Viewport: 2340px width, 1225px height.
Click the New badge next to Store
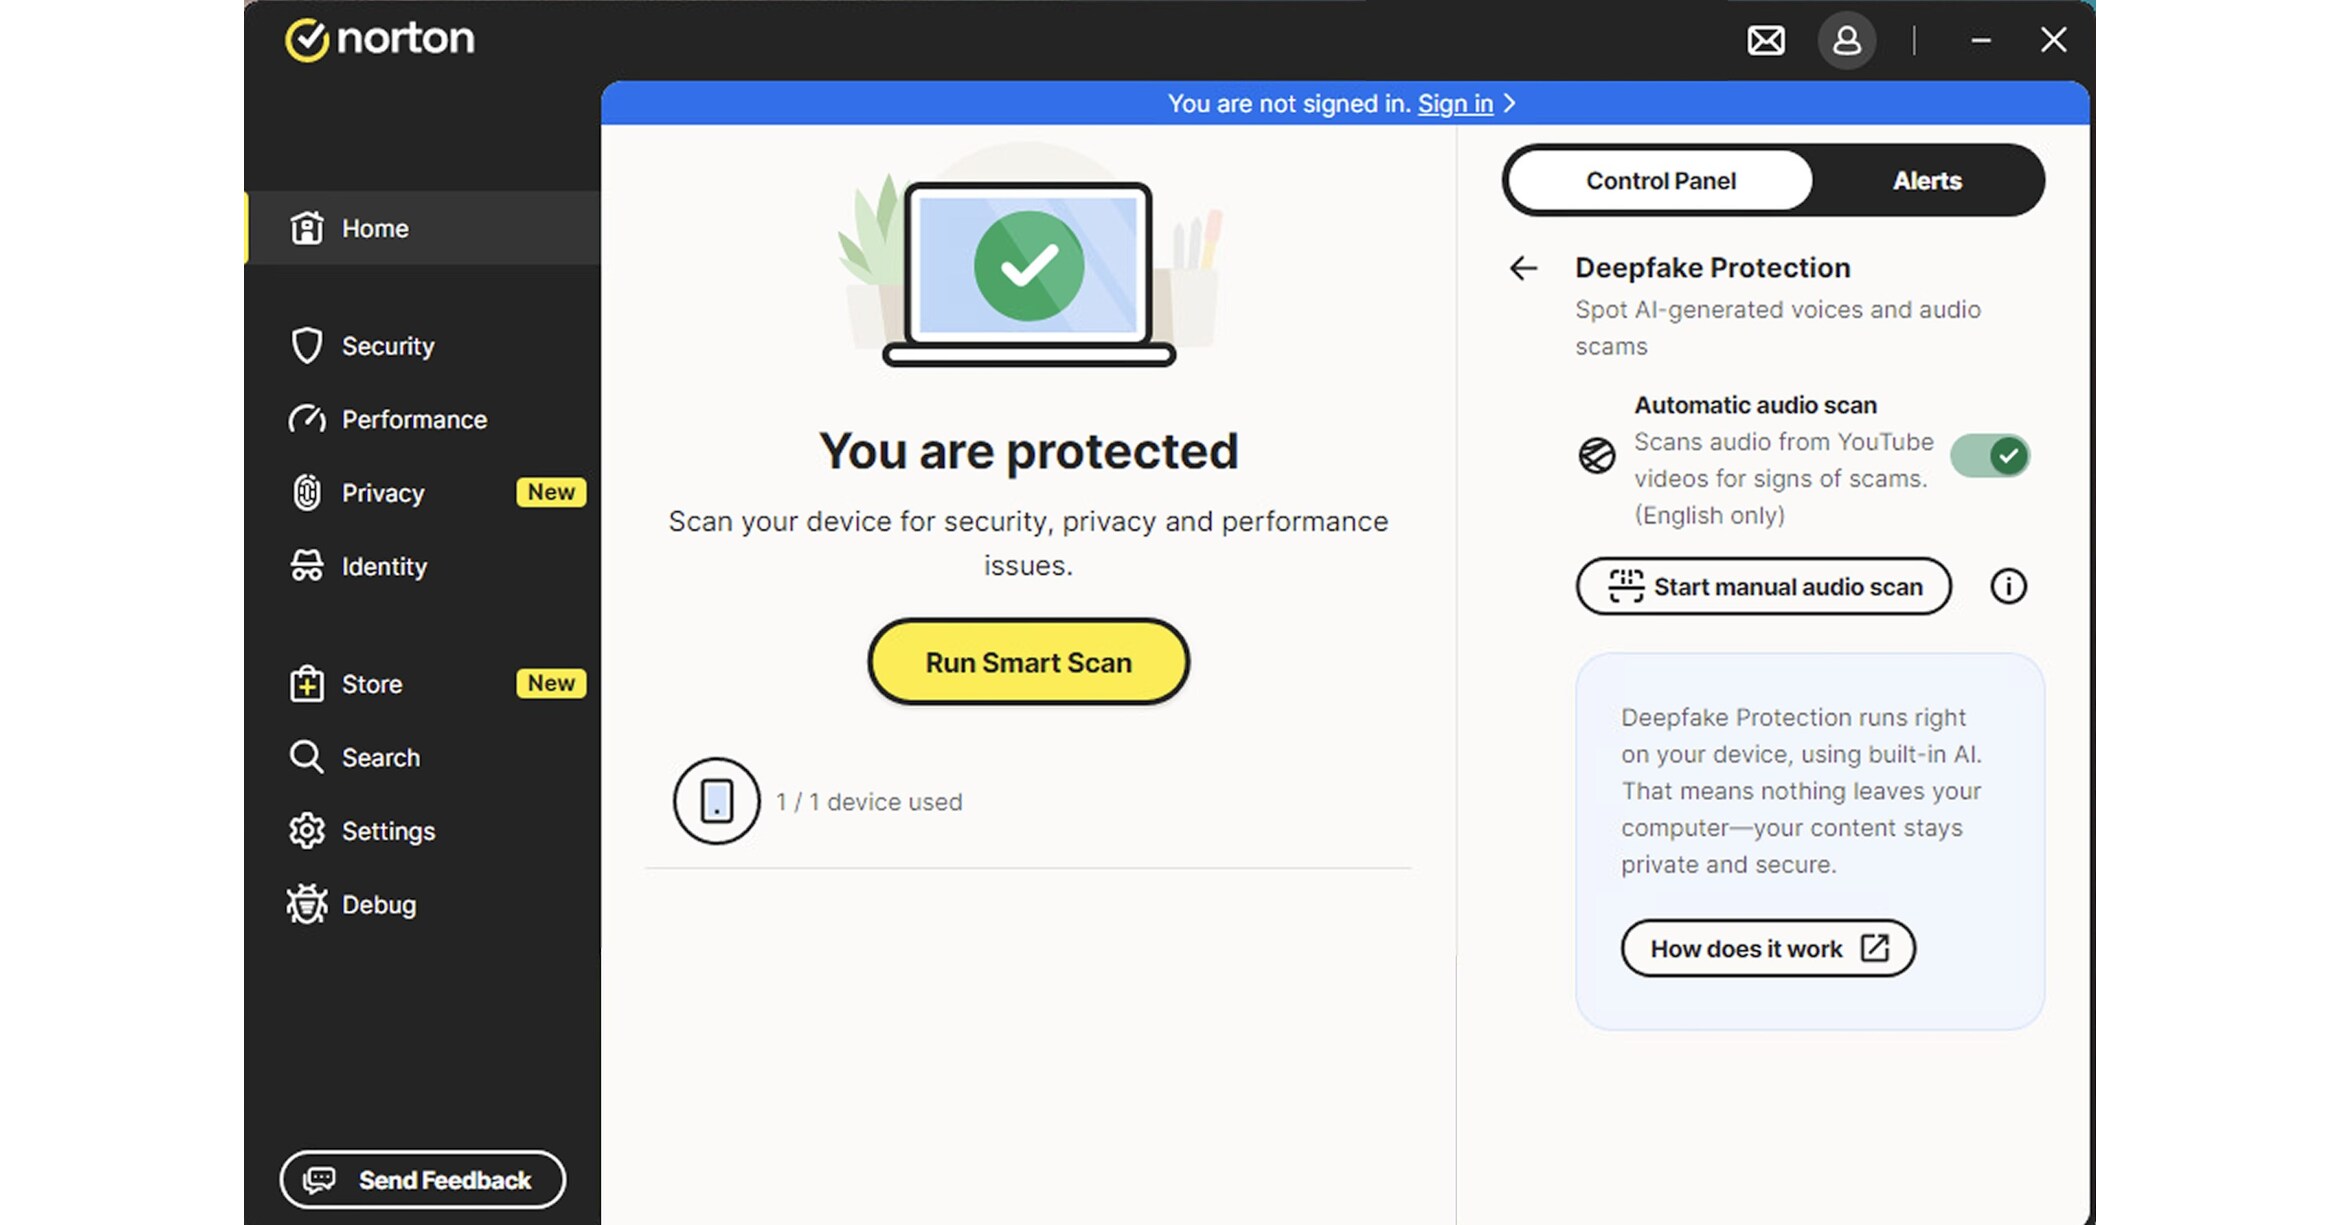[x=551, y=683]
